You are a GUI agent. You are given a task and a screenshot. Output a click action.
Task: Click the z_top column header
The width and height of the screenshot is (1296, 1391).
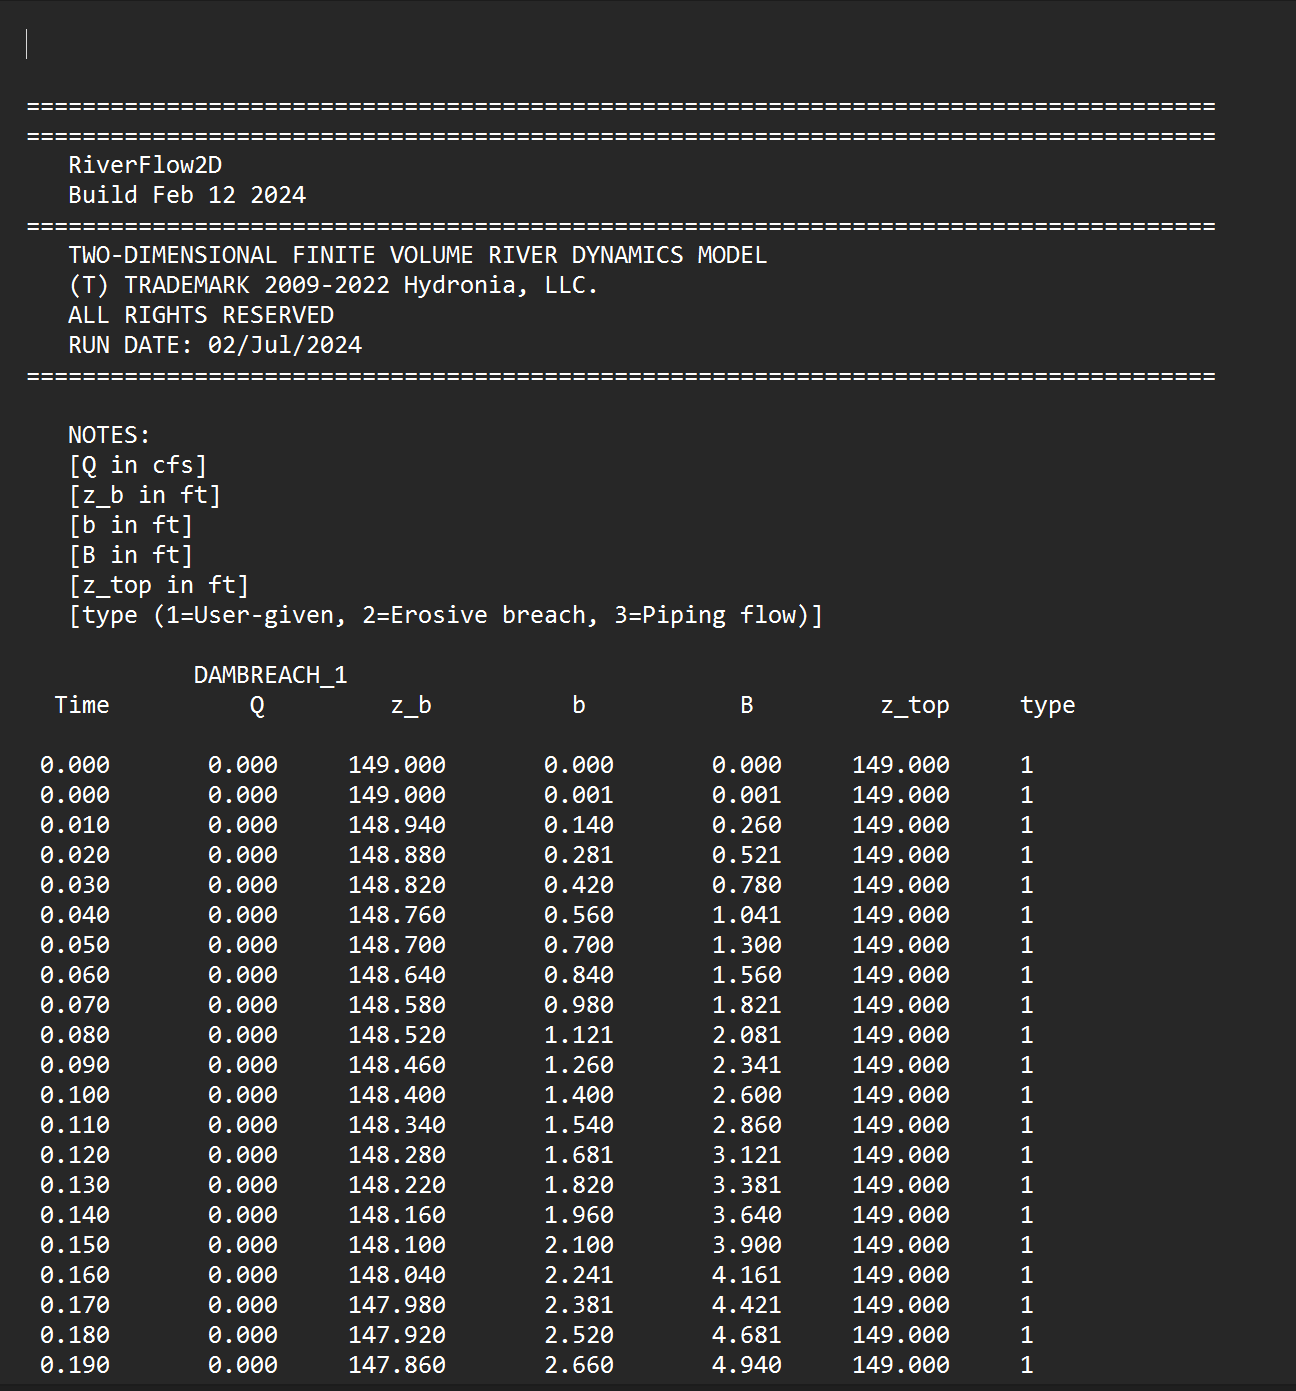pos(914,705)
